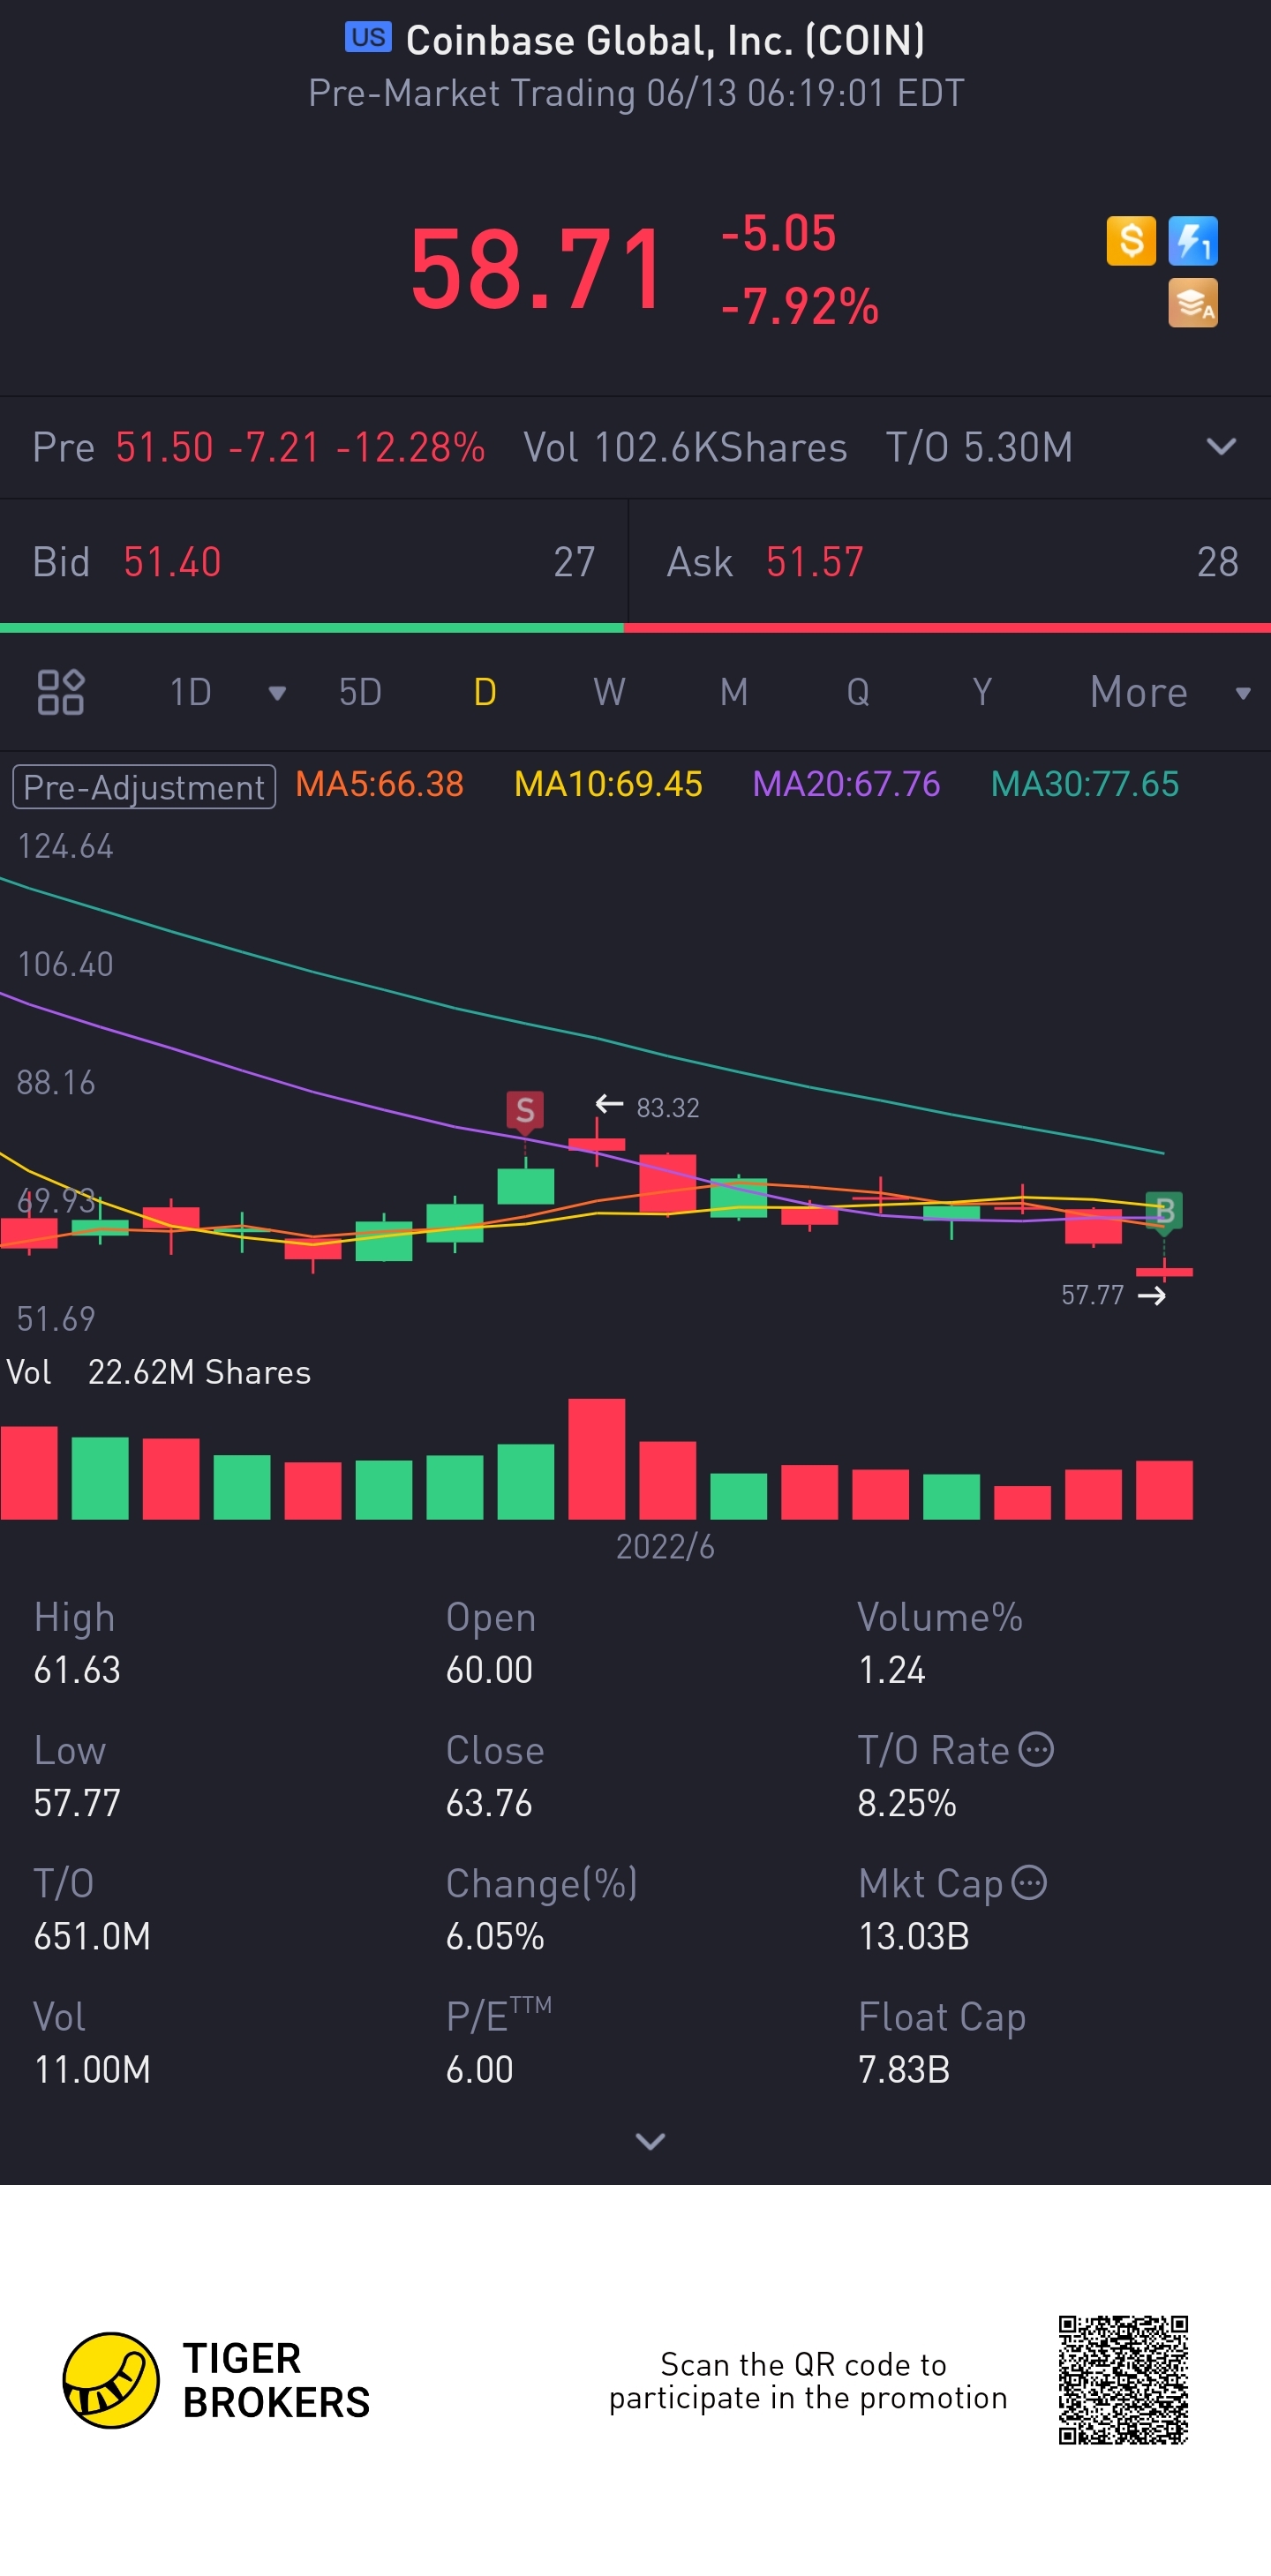Select the D daily chart tab
1271x2576 pixels.
click(485, 692)
